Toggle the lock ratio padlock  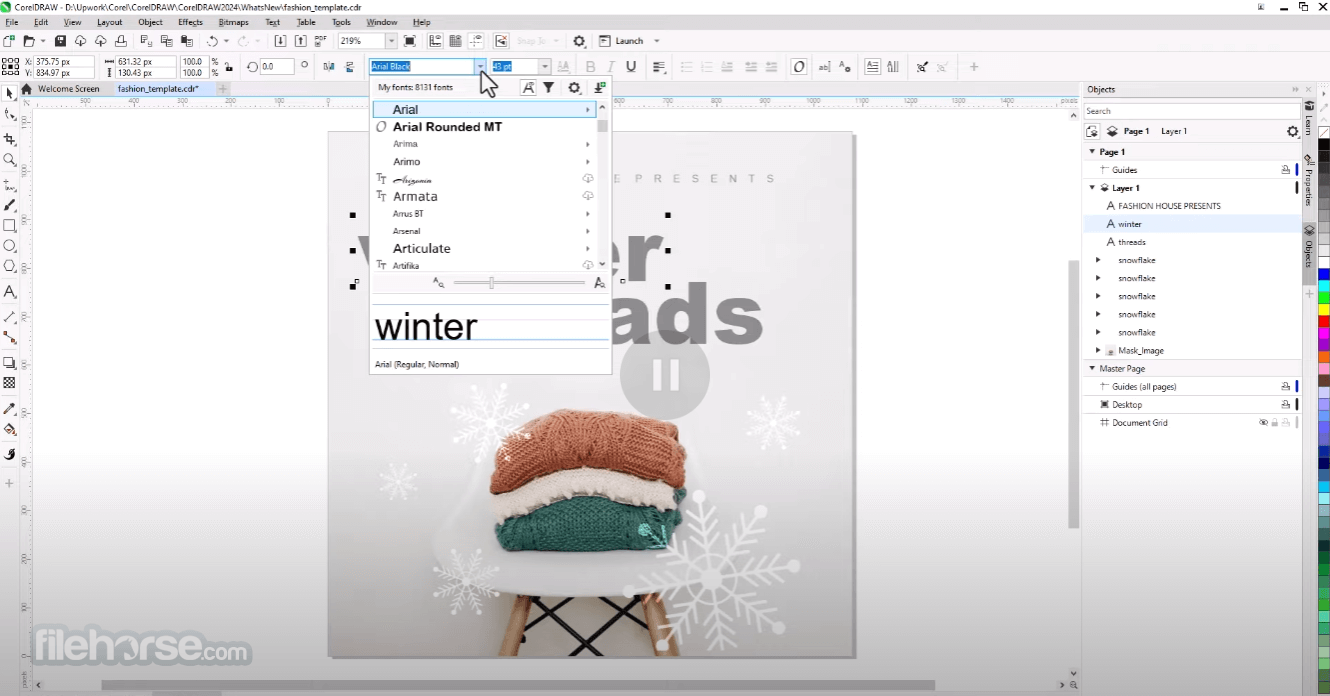[229, 67]
